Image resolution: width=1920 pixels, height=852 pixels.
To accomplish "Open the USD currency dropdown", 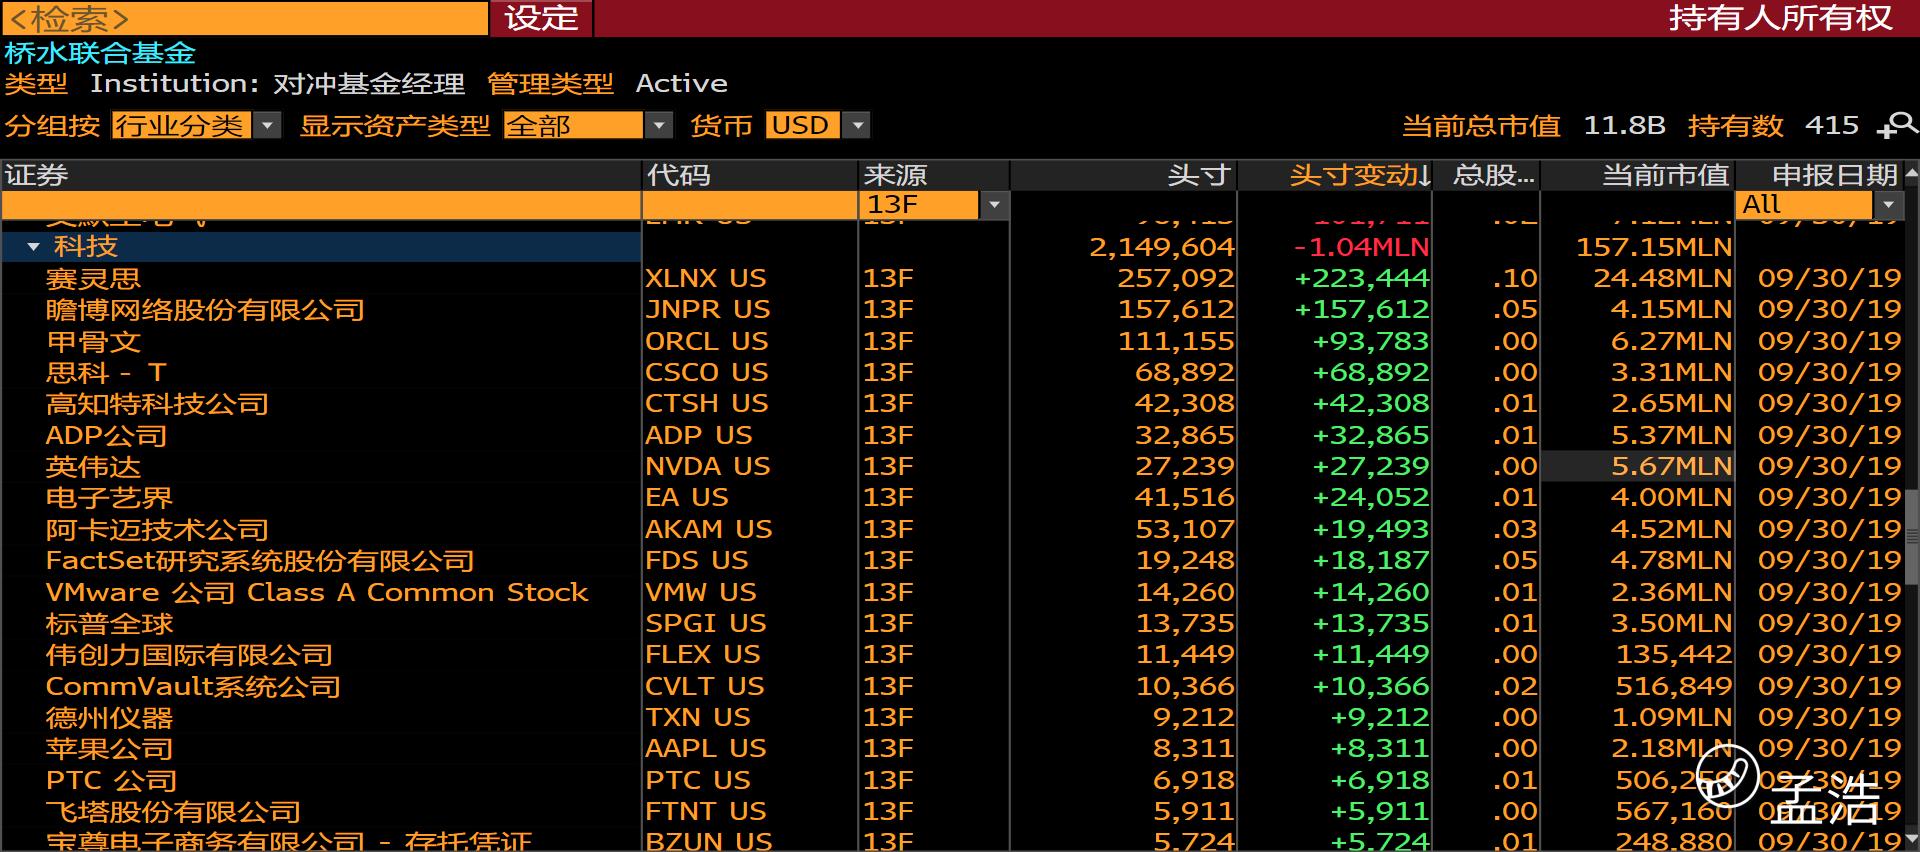I will pos(856,125).
